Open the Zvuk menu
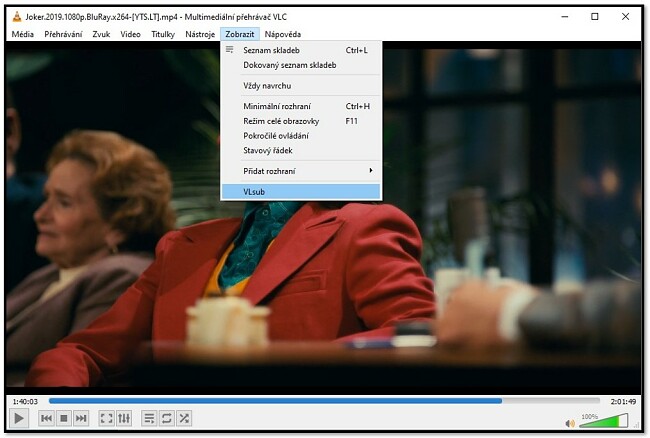This screenshot has width=650, height=438. tap(101, 34)
